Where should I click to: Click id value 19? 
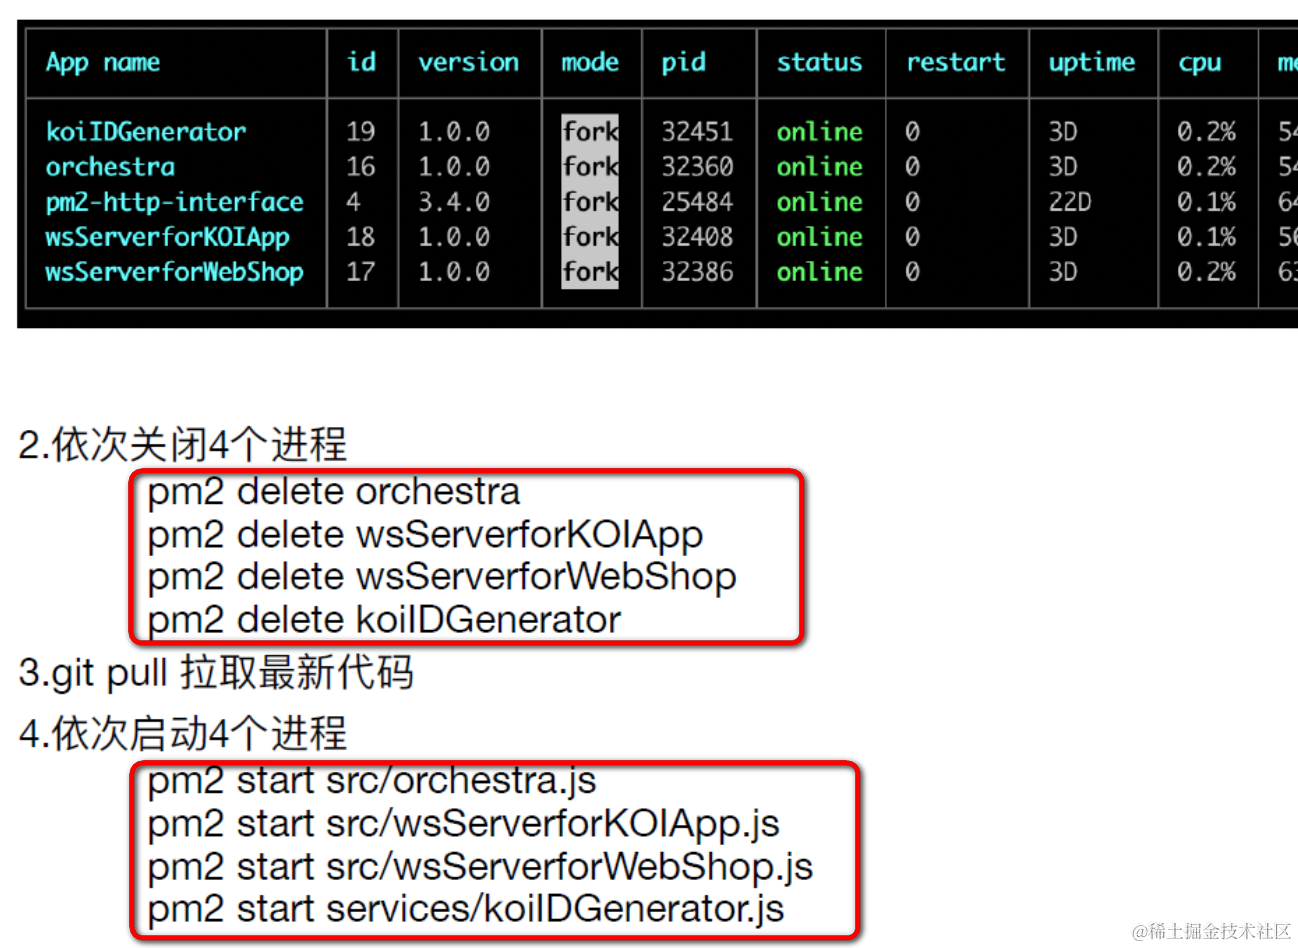tap(361, 132)
